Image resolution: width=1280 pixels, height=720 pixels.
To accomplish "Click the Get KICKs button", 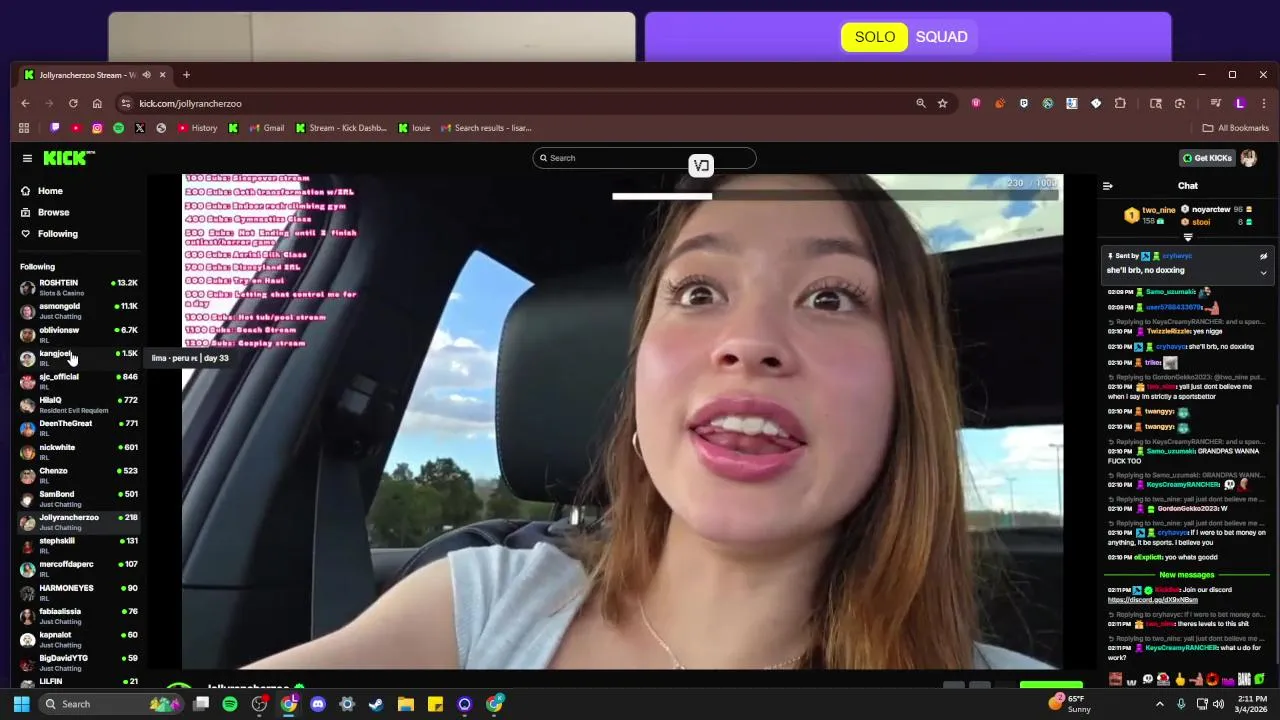I will coord(1207,158).
